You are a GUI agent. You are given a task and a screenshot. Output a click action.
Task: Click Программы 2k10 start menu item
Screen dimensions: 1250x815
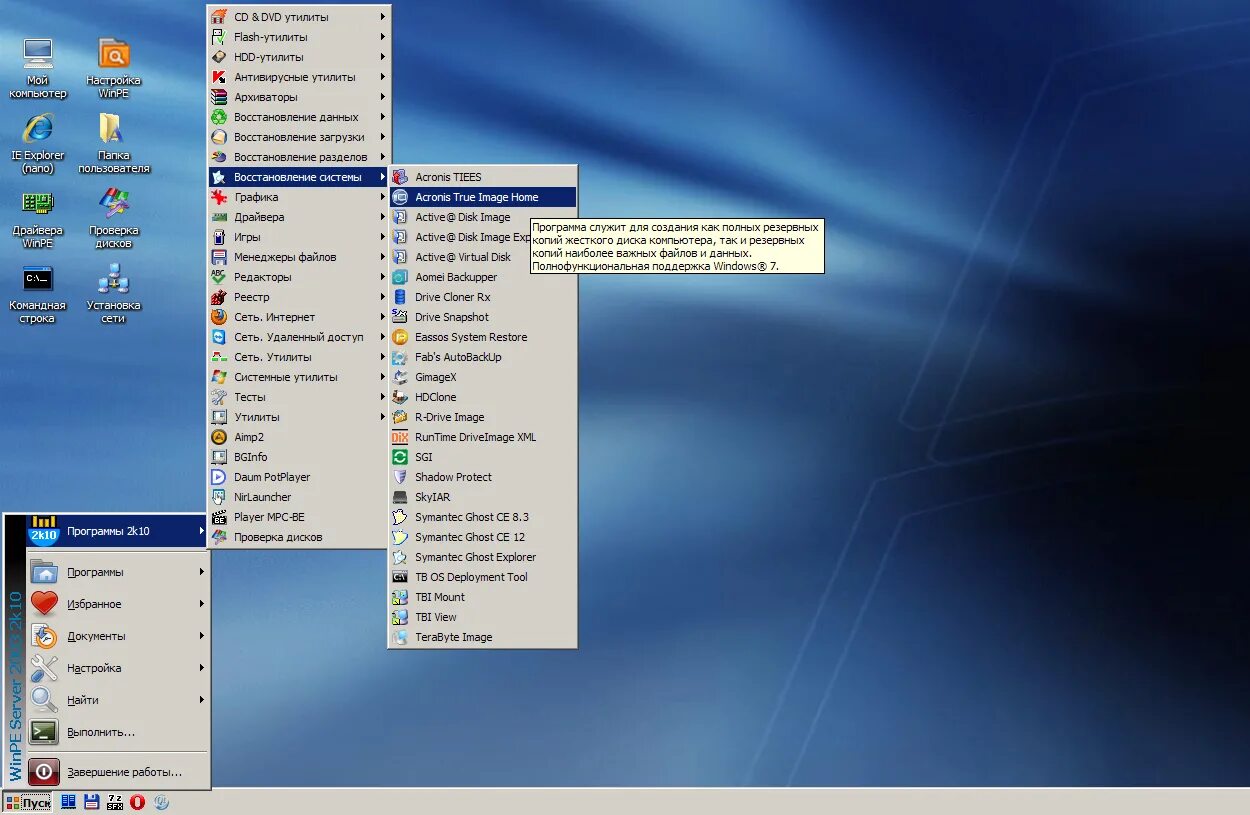[117, 531]
